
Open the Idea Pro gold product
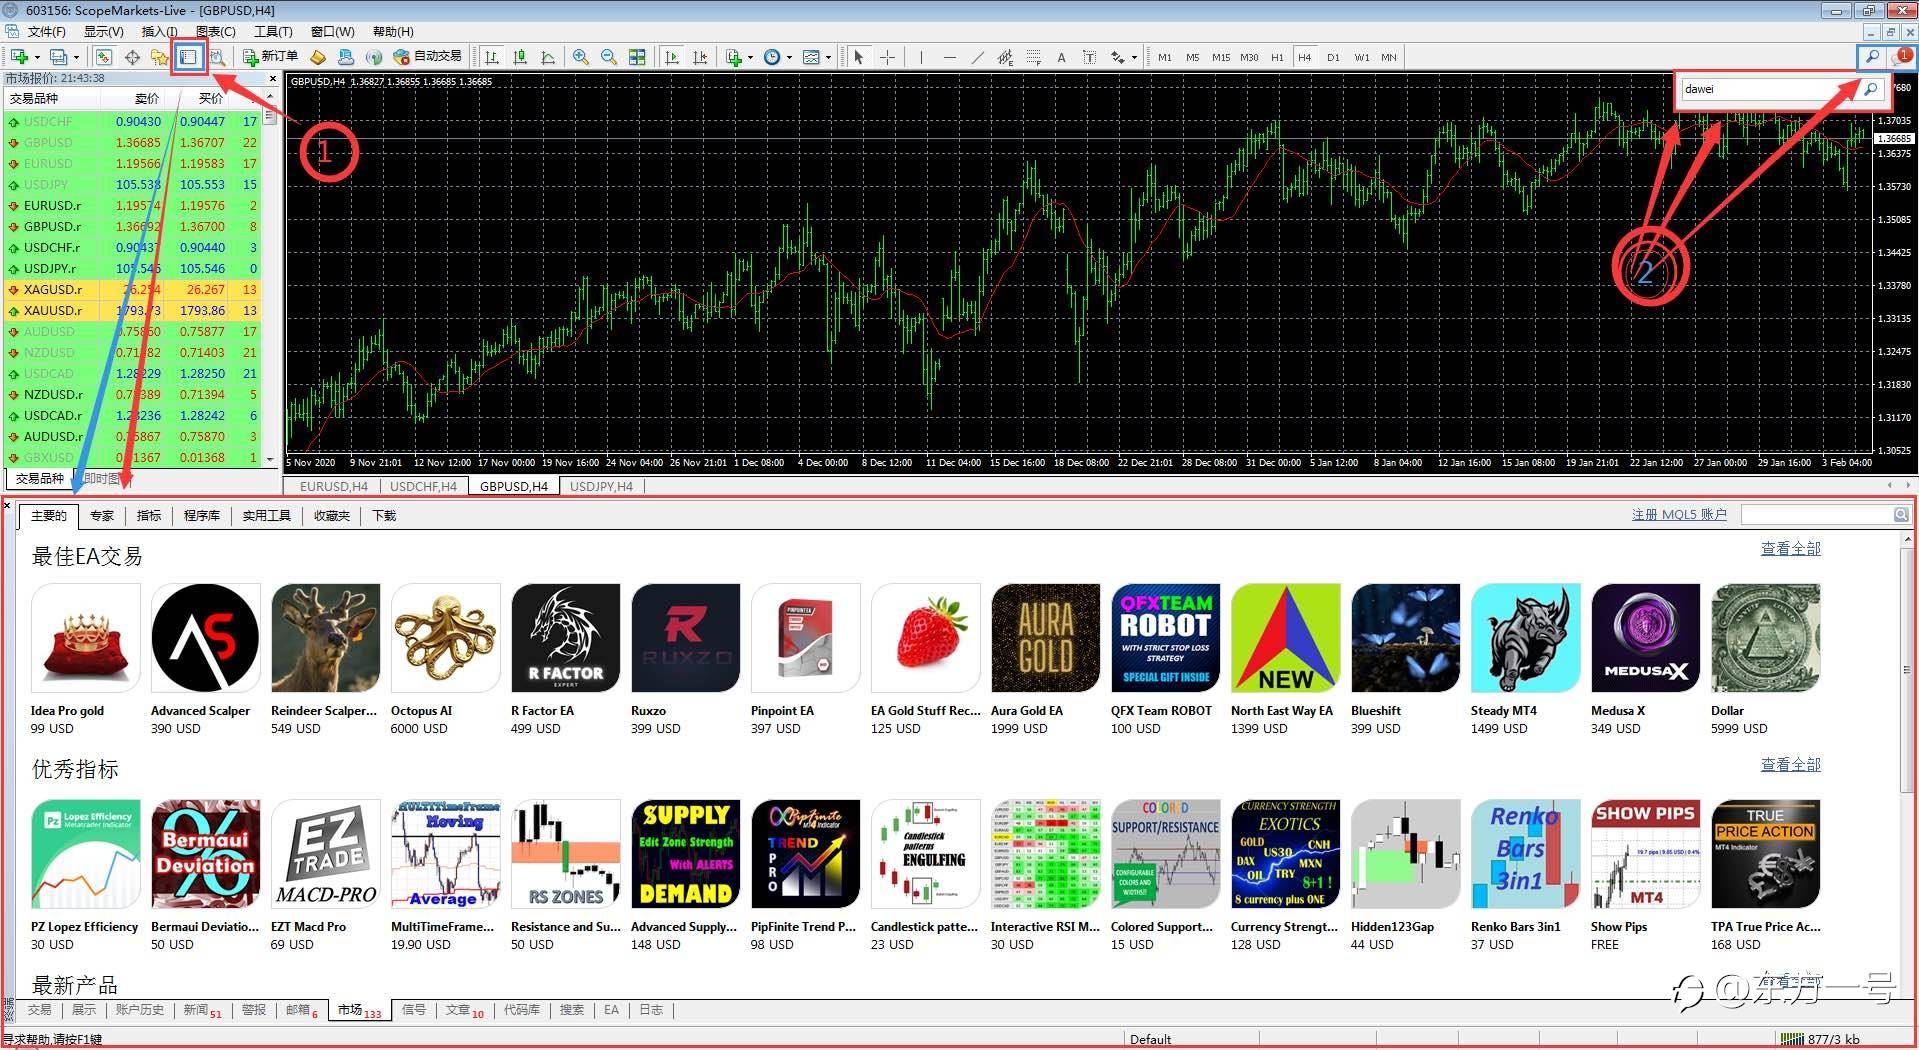pos(85,659)
